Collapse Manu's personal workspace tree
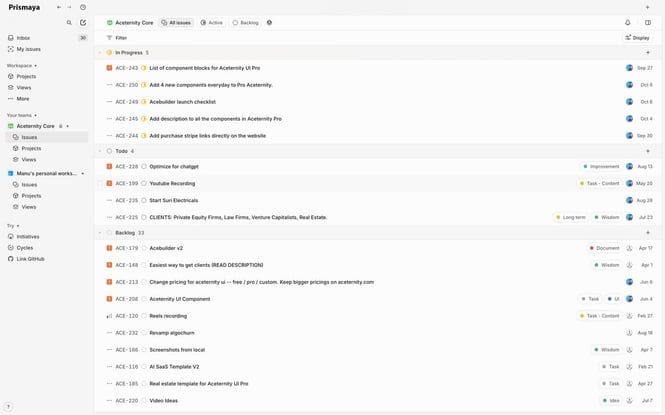 (83, 173)
